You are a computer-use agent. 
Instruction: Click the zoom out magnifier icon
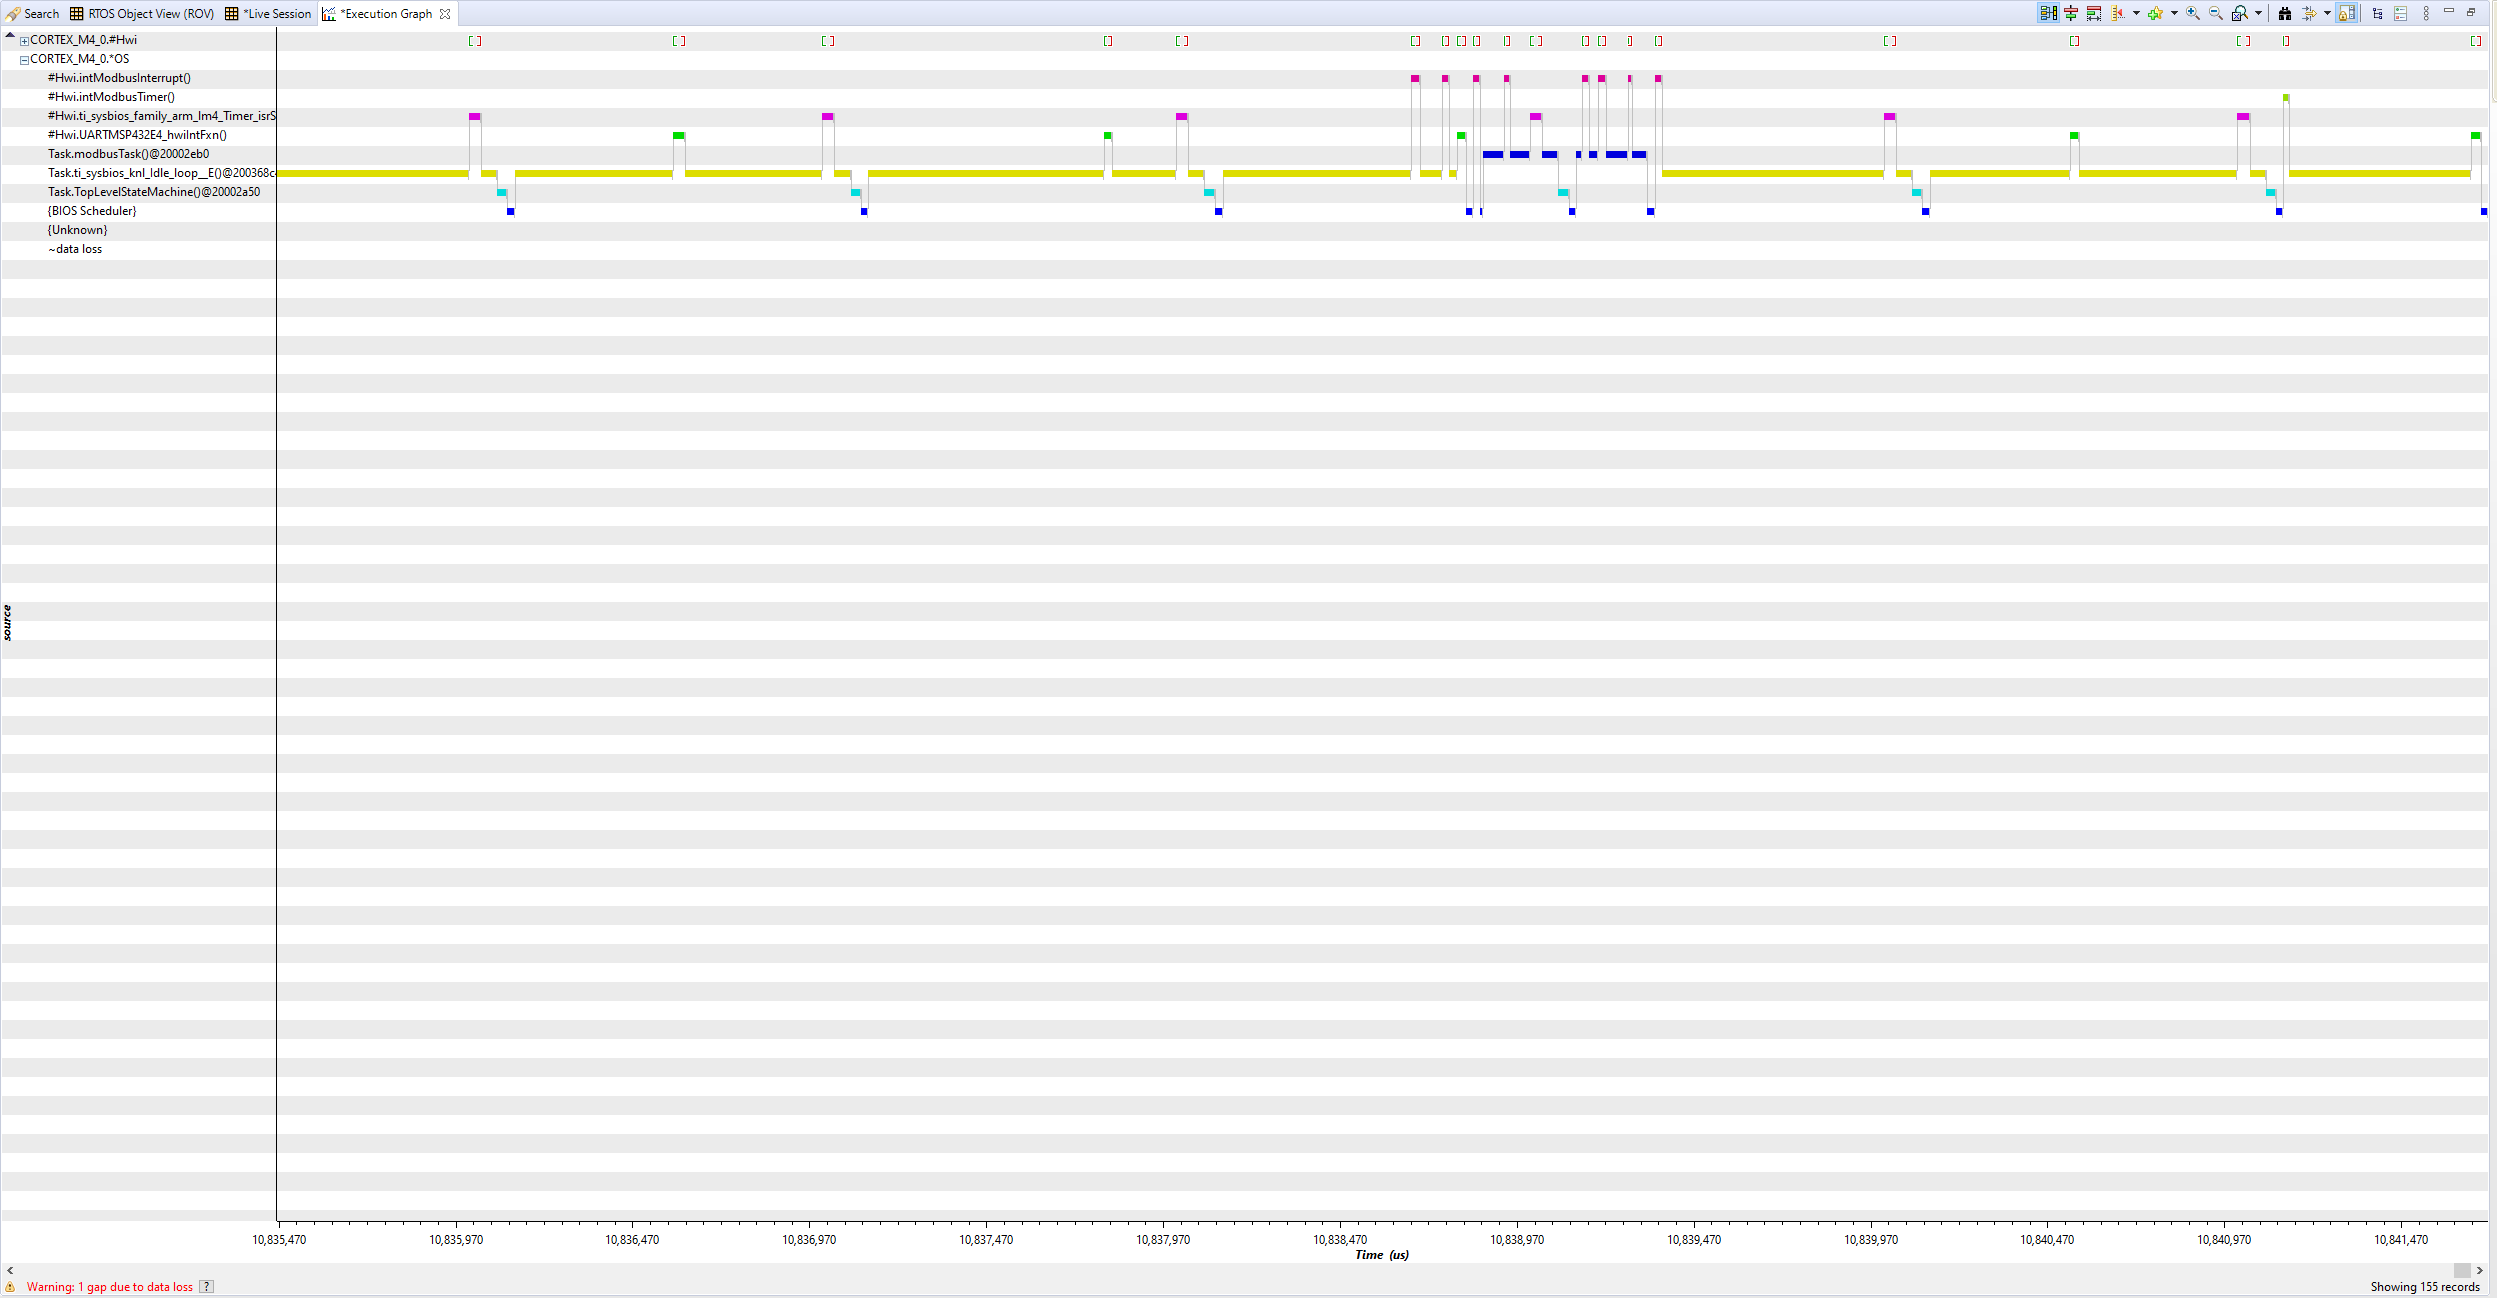[2215, 13]
